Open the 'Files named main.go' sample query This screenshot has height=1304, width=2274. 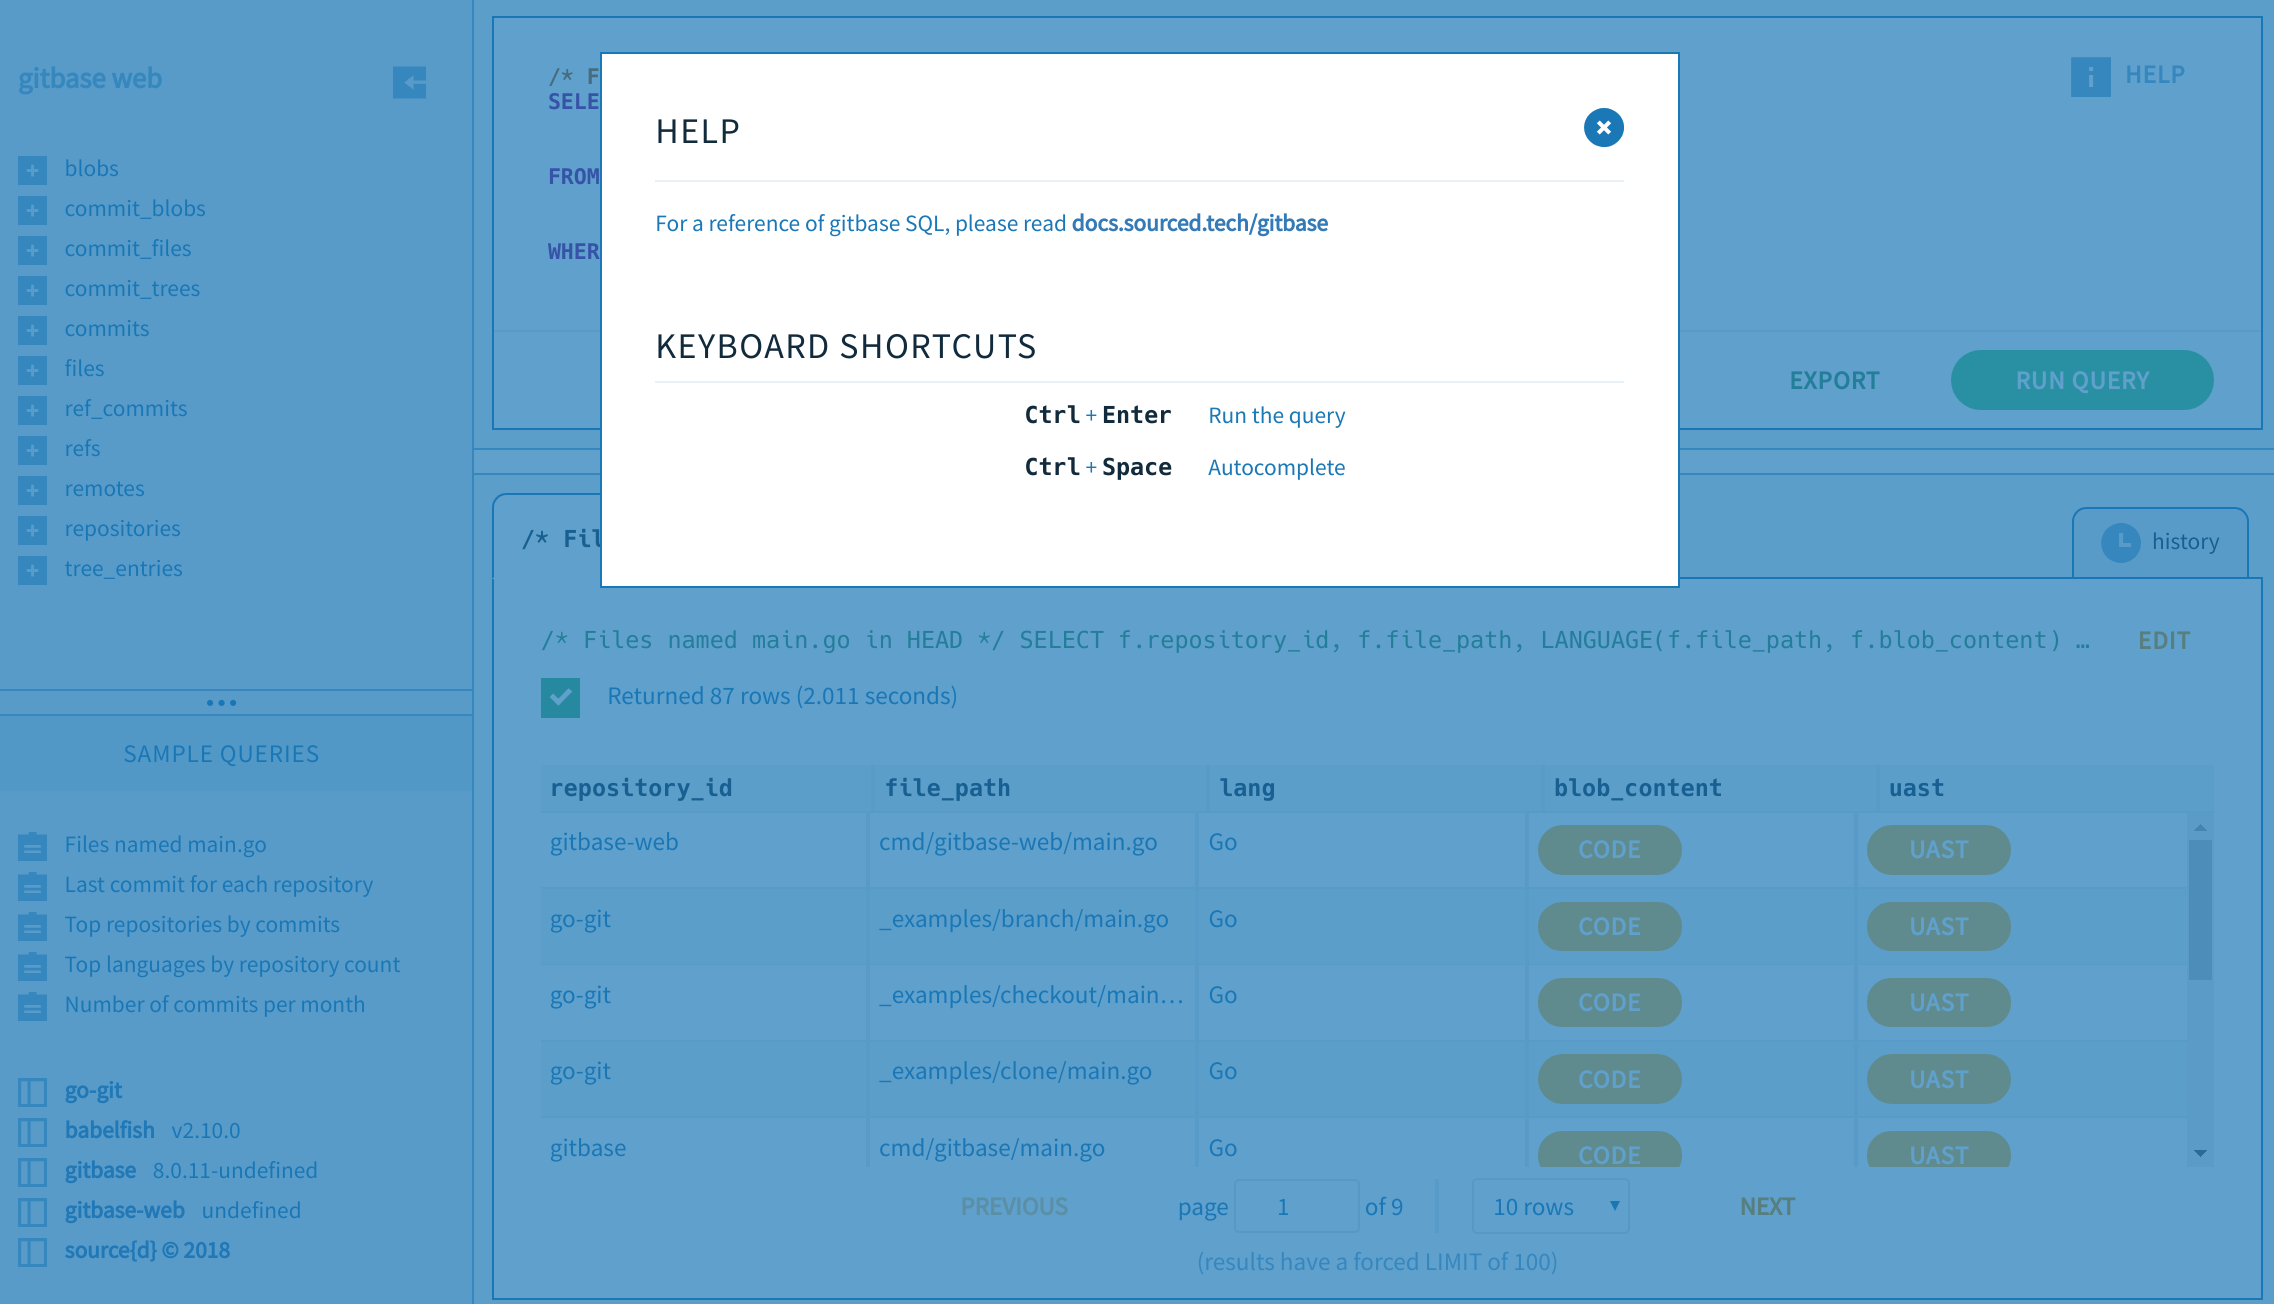165,845
